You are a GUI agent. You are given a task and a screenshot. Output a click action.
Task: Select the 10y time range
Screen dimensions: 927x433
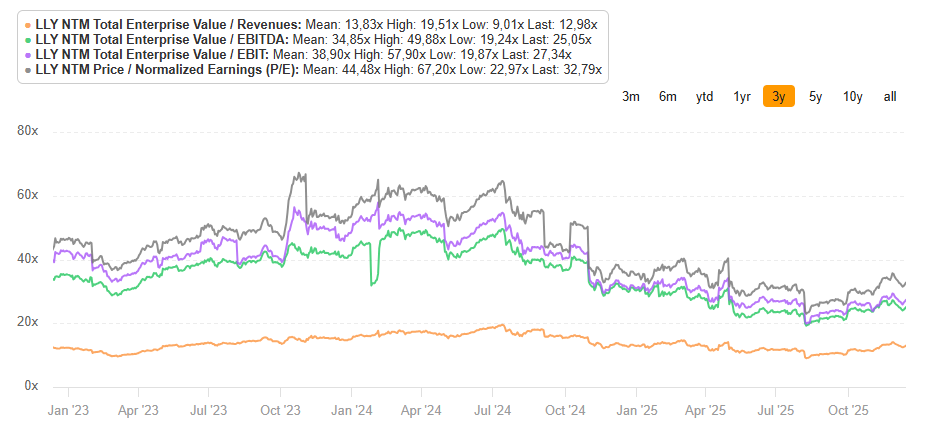coord(853,97)
